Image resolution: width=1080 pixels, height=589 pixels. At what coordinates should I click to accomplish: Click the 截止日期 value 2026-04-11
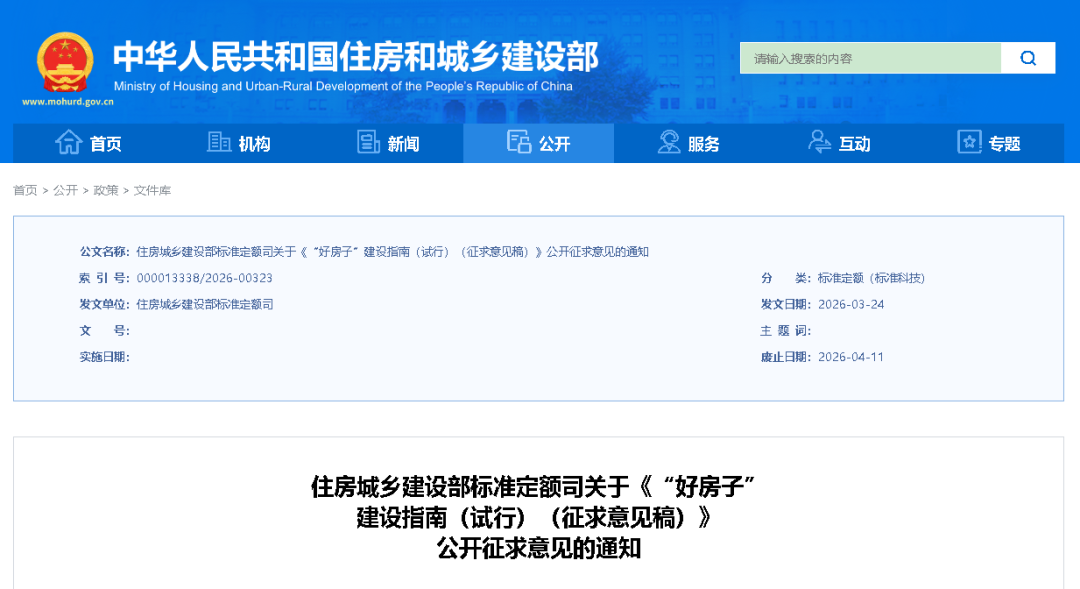850,357
